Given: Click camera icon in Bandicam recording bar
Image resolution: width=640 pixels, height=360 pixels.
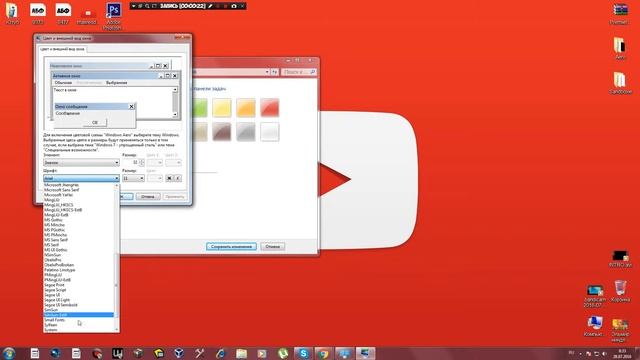Looking at the screenshot, I should point(234,6).
